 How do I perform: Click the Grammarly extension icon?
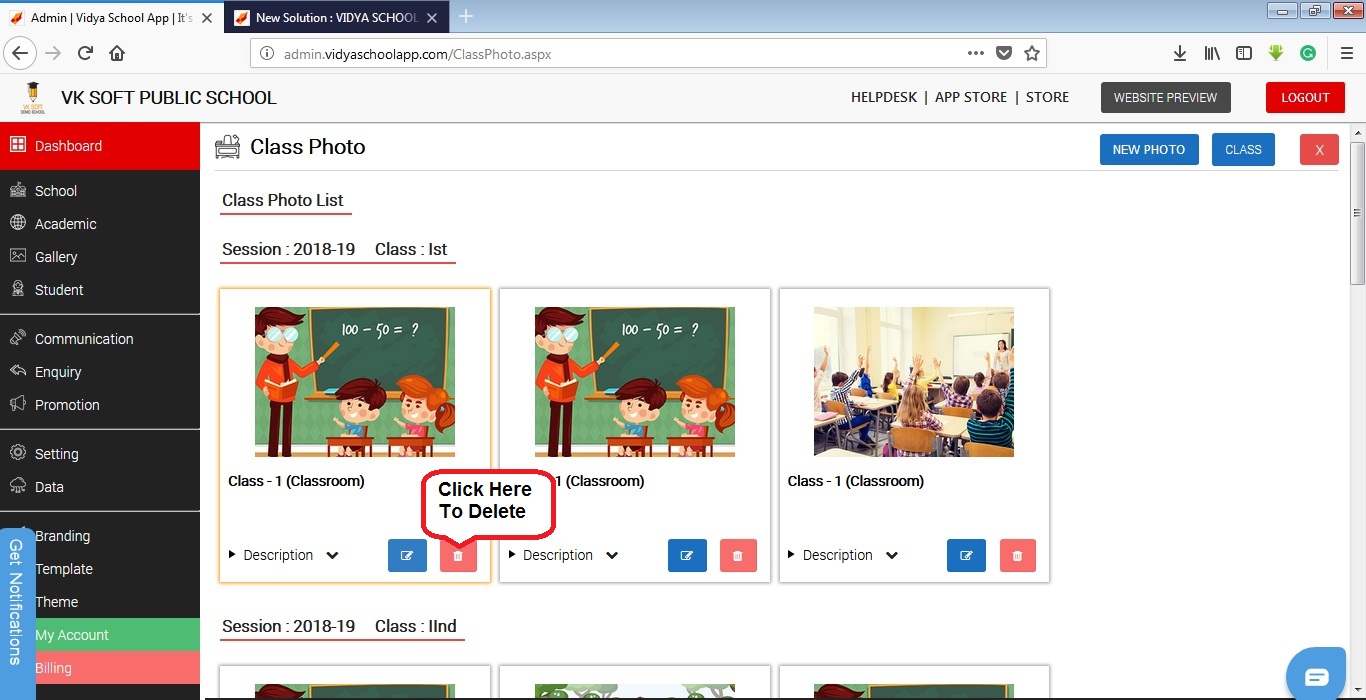coord(1308,53)
